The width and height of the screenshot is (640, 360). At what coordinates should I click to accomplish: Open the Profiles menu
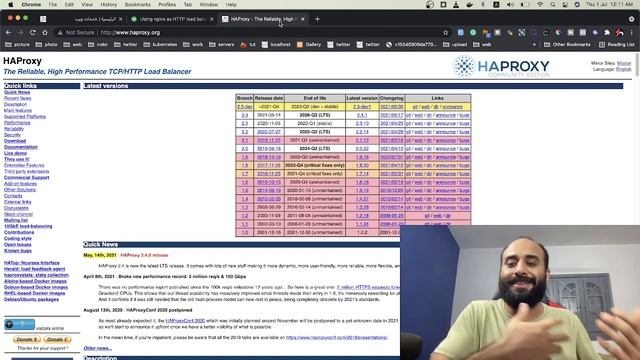point(167,4)
